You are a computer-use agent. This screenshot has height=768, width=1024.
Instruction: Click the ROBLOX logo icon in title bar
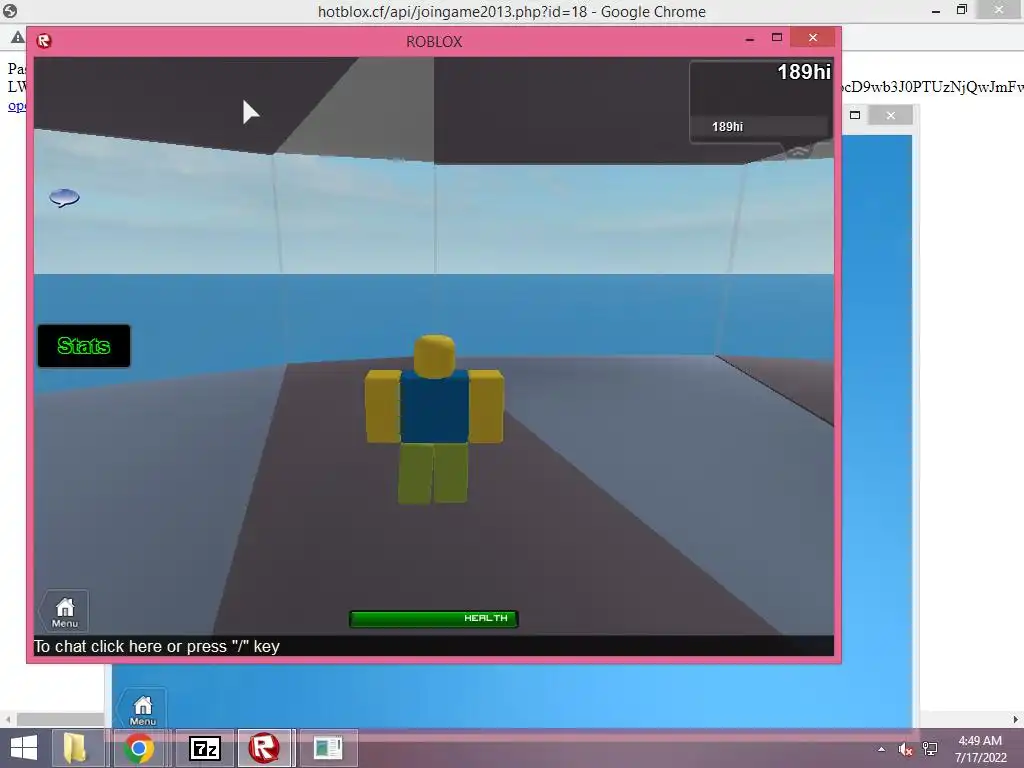(x=44, y=41)
